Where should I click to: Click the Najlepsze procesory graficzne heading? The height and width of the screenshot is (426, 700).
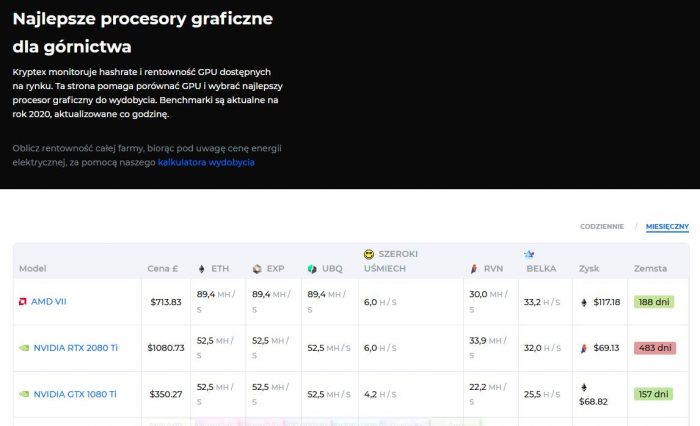(x=142, y=19)
